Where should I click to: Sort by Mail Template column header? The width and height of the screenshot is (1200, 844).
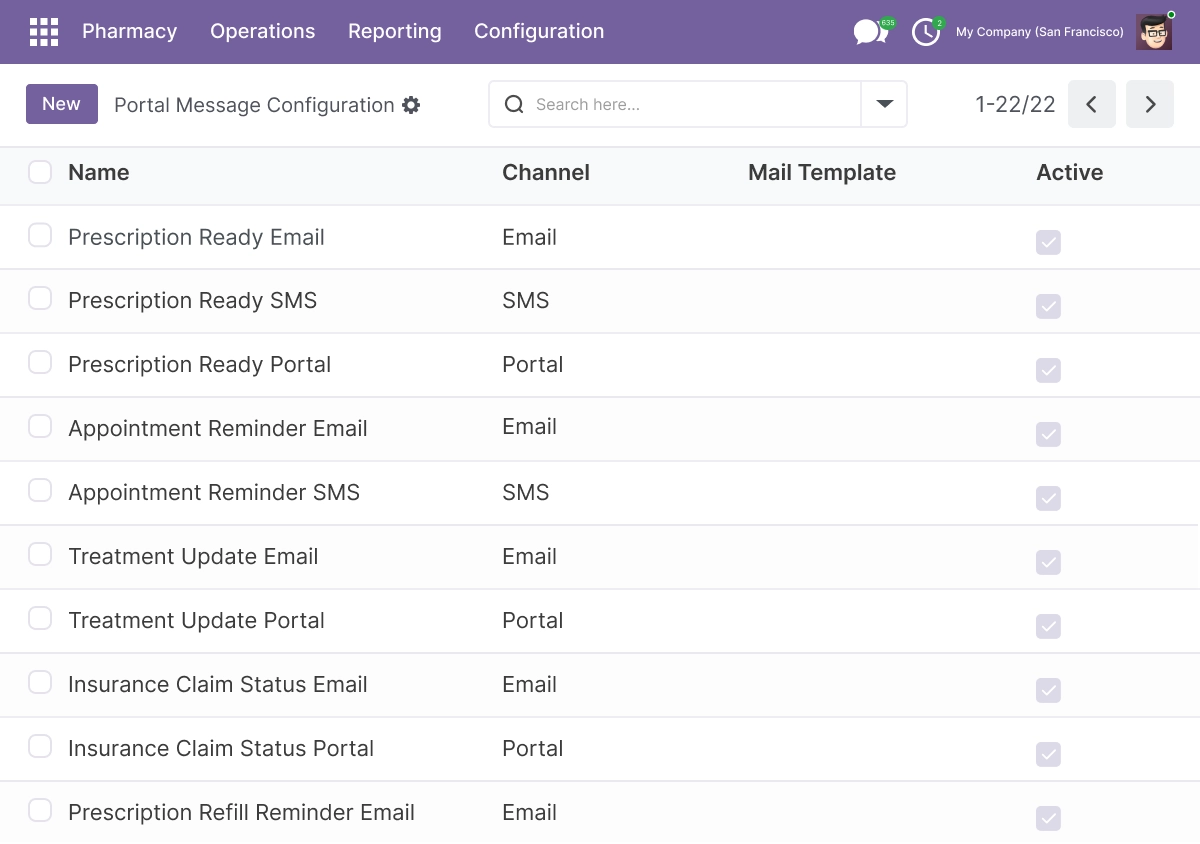pos(822,172)
